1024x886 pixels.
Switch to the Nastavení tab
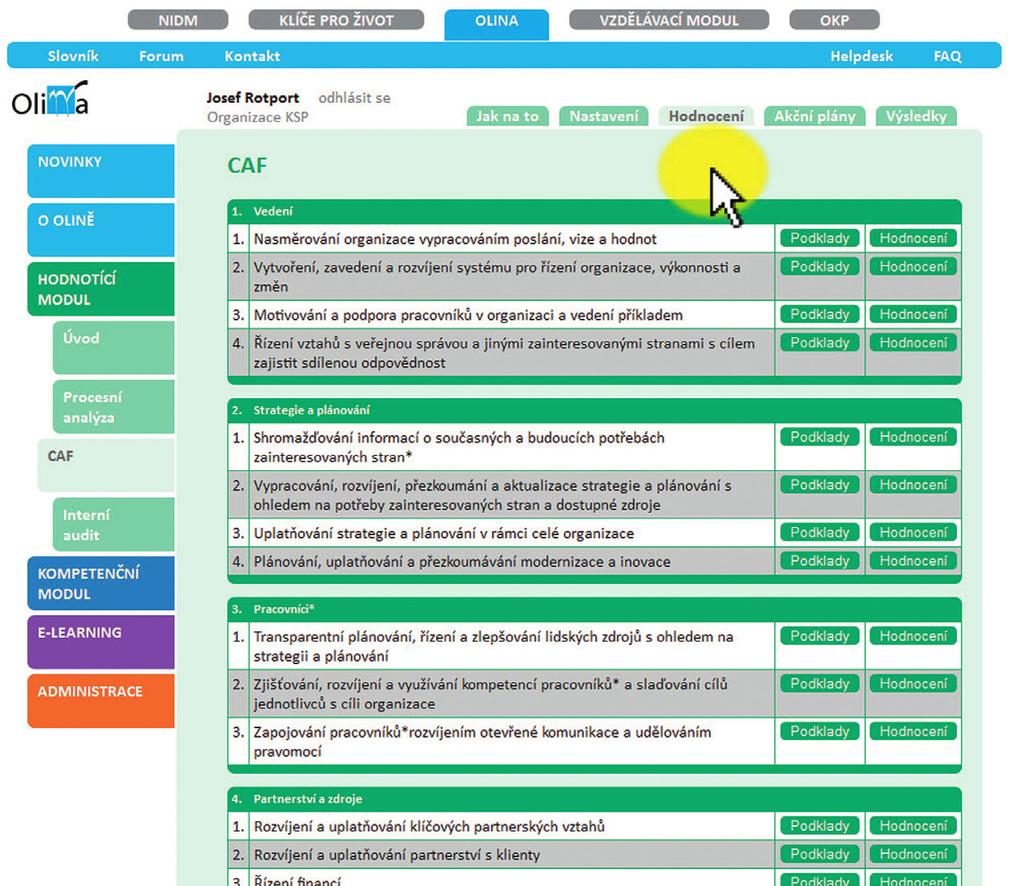[603, 116]
